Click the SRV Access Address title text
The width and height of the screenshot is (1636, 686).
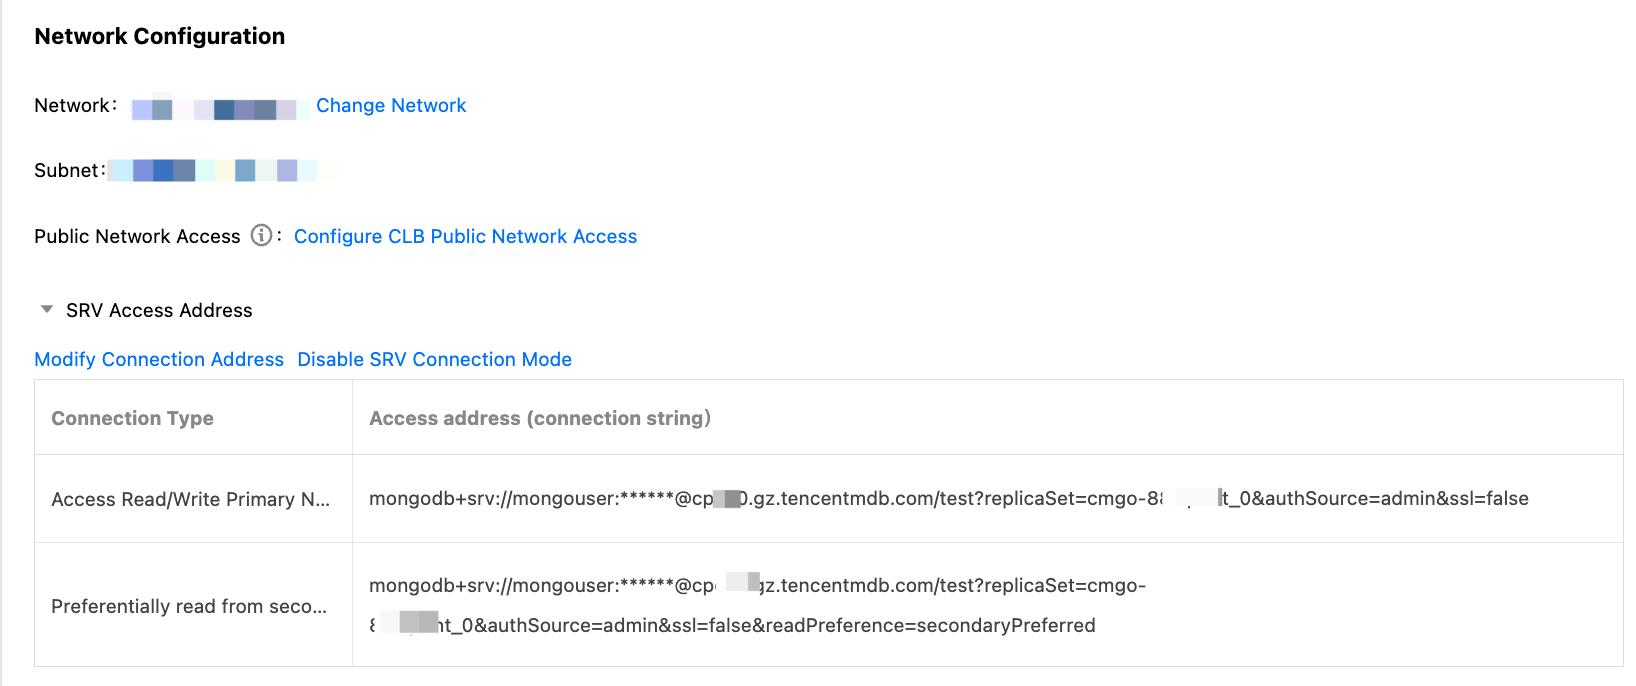tap(159, 310)
